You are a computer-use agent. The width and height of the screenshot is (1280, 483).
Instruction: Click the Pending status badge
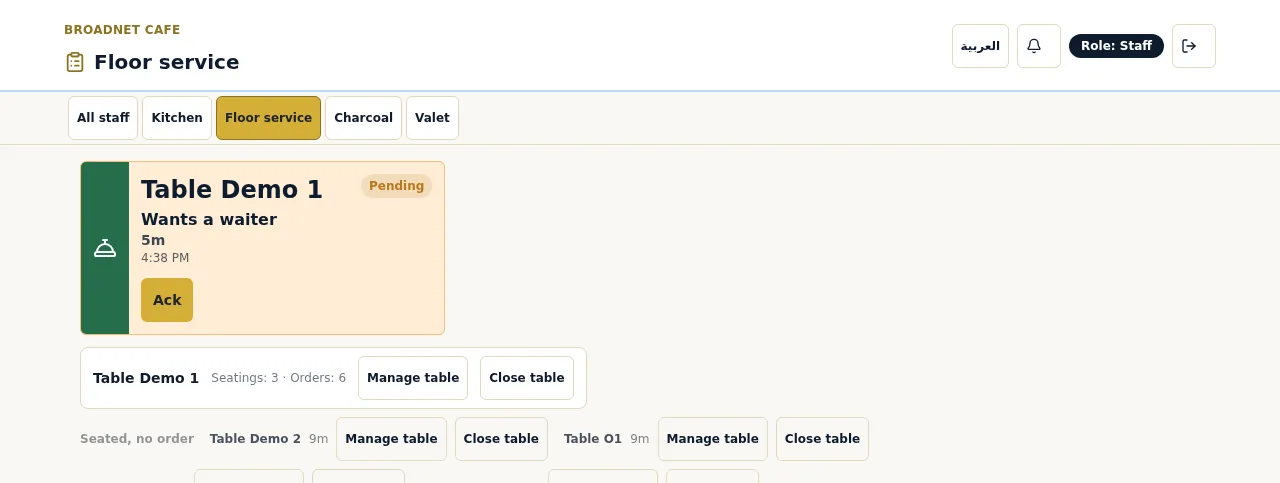point(396,186)
